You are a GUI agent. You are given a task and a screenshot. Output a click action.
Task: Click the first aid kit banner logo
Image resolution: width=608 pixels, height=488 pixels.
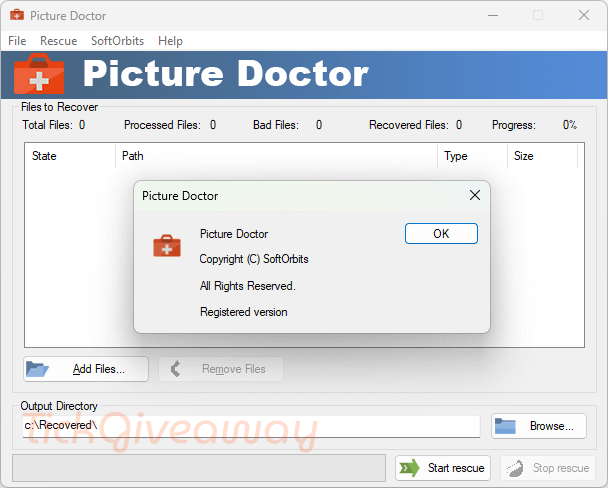[39, 74]
